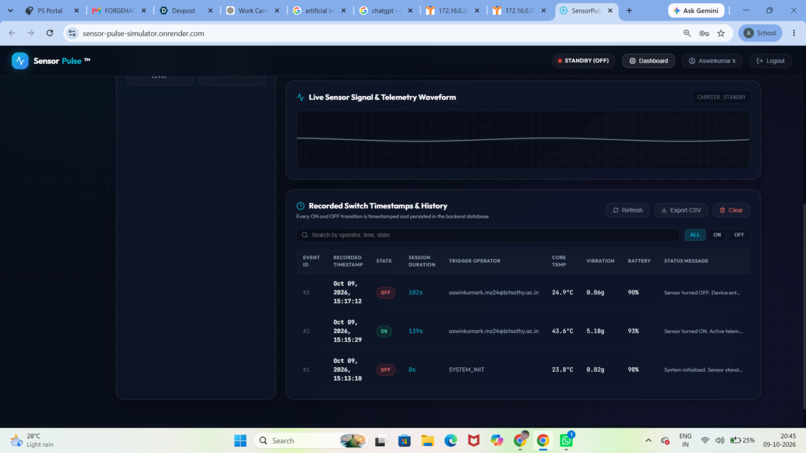Click the address bar URL
The width and height of the screenshot is (806, 453).
tap(143, 33)
